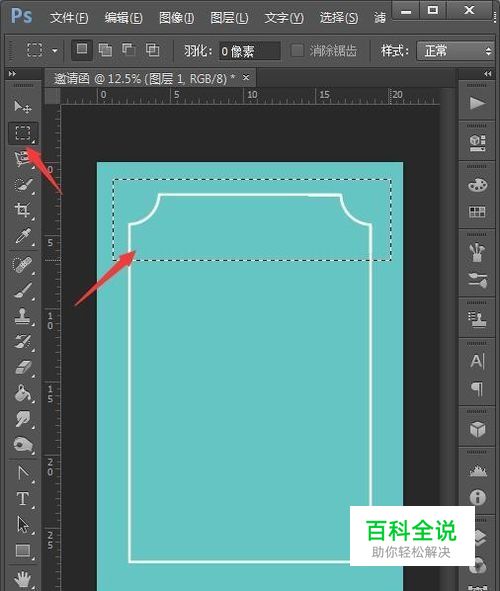Select the Spot Healing Brush tool
The width and height of the screenshot is (500, 591).
pyautogui.click(x=23, y=265)
